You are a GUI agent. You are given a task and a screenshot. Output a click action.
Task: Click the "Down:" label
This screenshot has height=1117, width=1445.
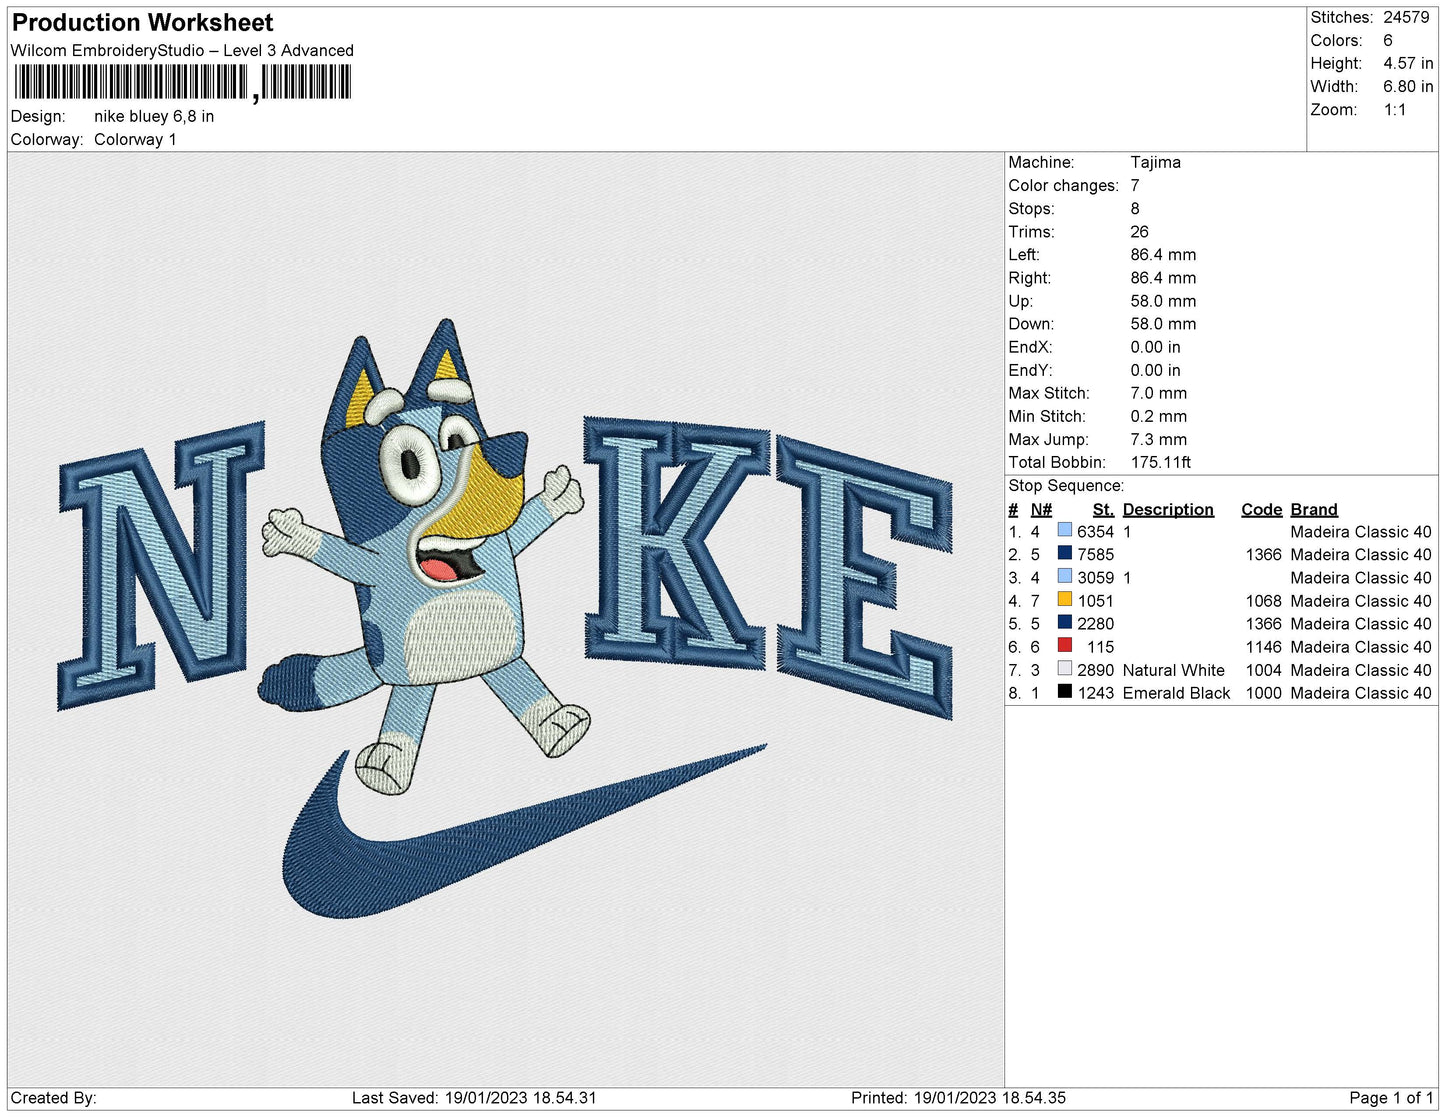(1031, 324)
